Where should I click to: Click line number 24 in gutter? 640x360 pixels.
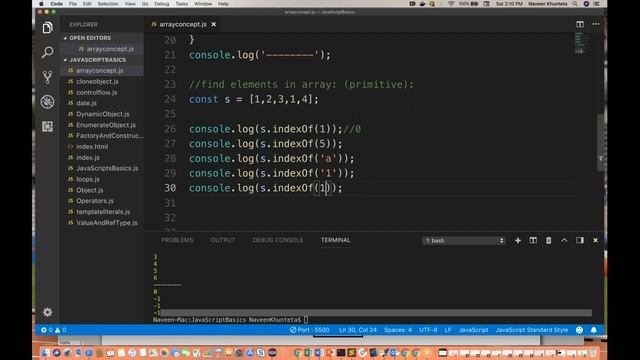170,99
